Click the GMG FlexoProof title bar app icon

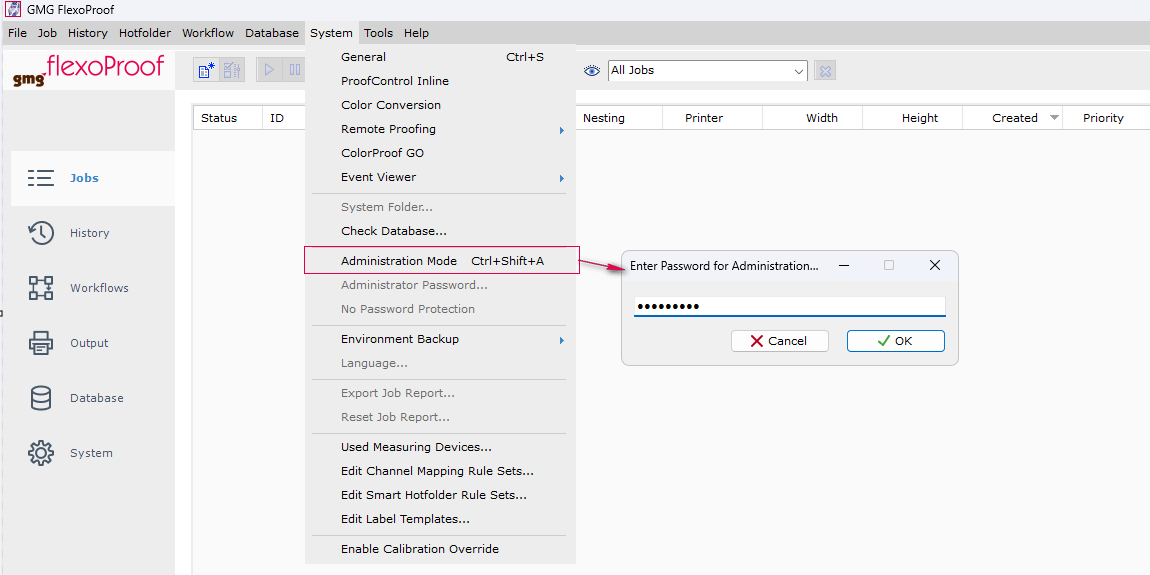13,10
